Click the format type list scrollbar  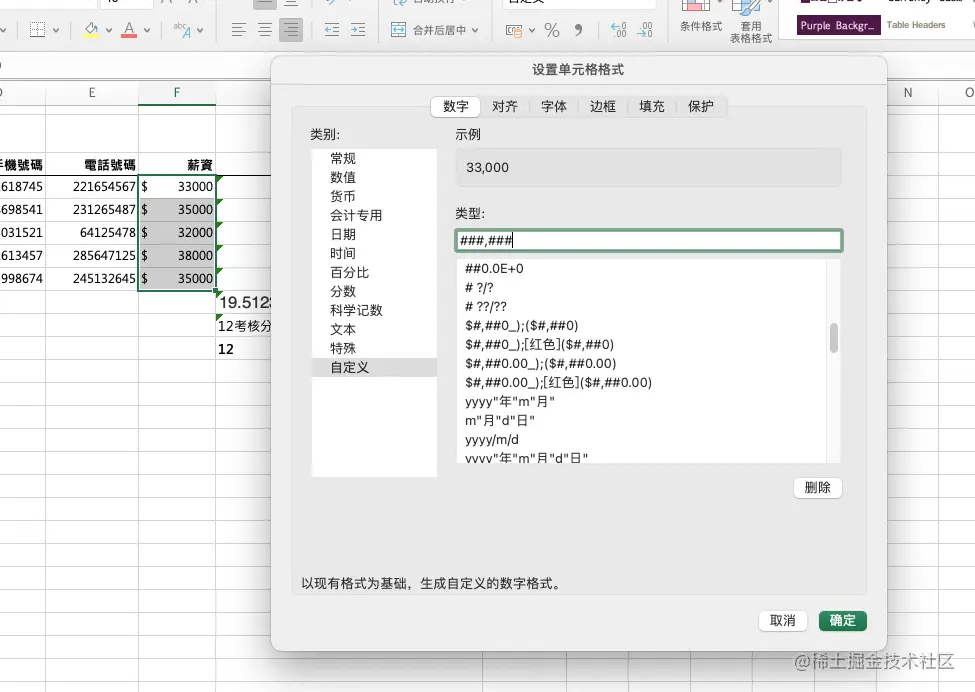coord(834,338)
